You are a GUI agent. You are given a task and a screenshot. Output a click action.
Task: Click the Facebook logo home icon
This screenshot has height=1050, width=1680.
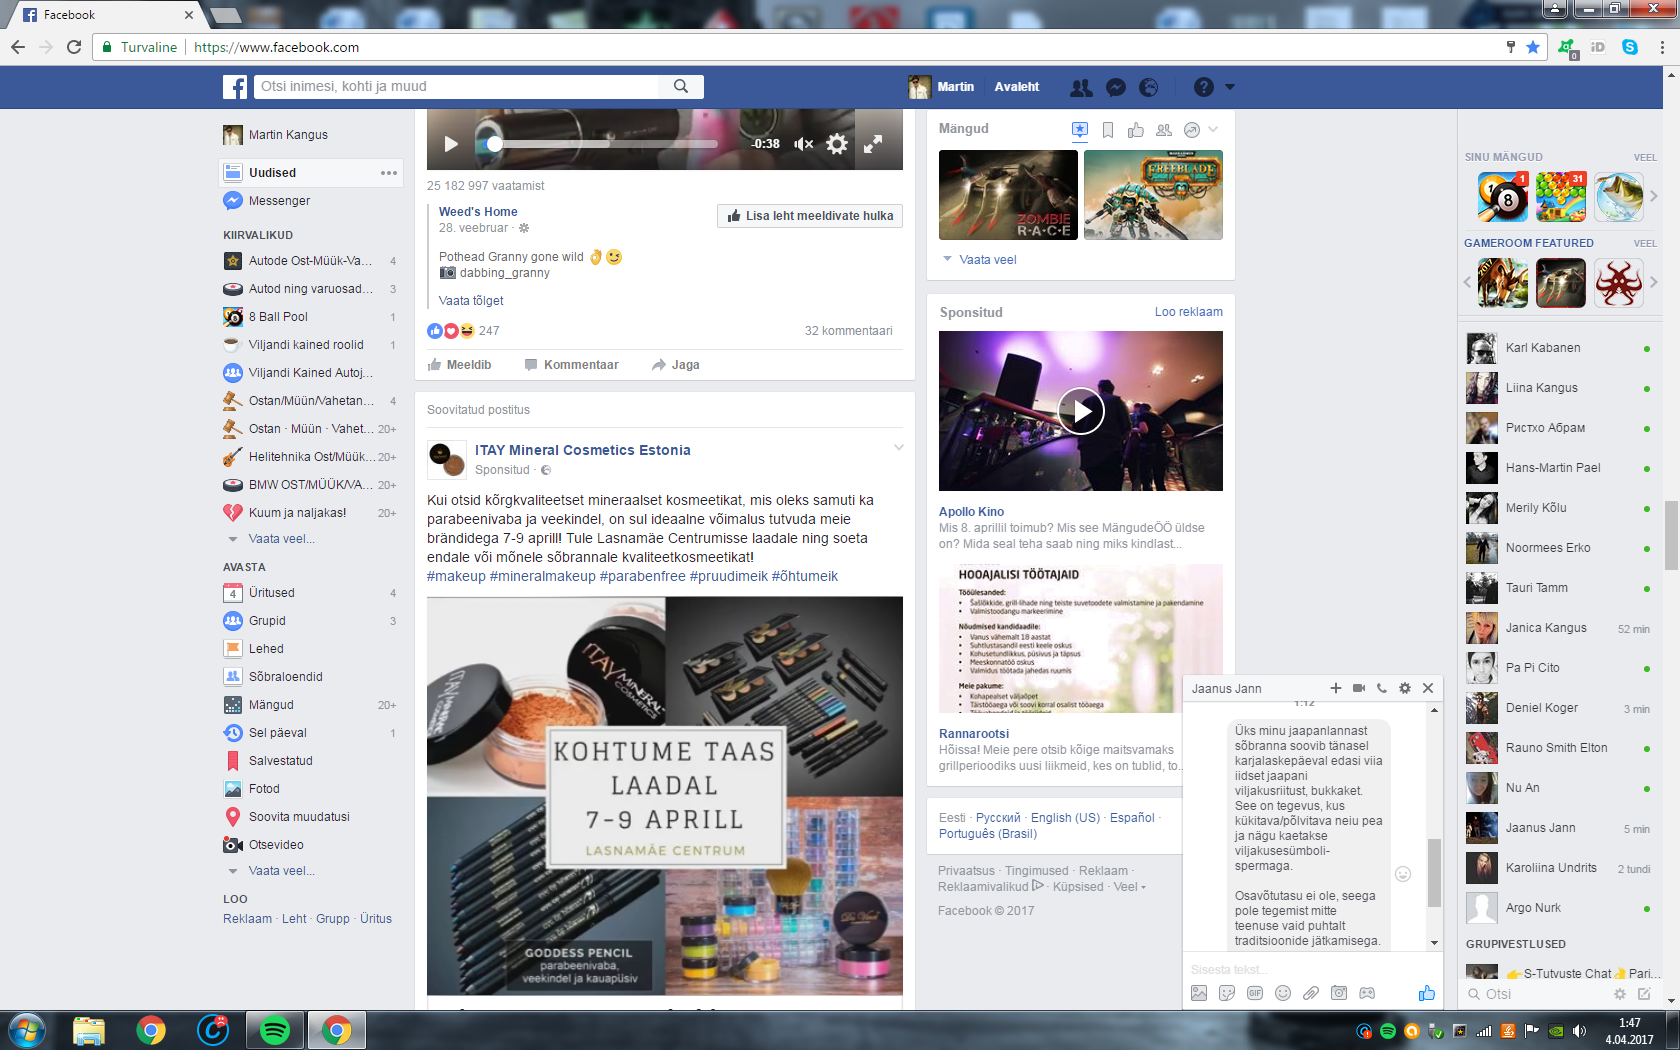[x=235, y=87]
